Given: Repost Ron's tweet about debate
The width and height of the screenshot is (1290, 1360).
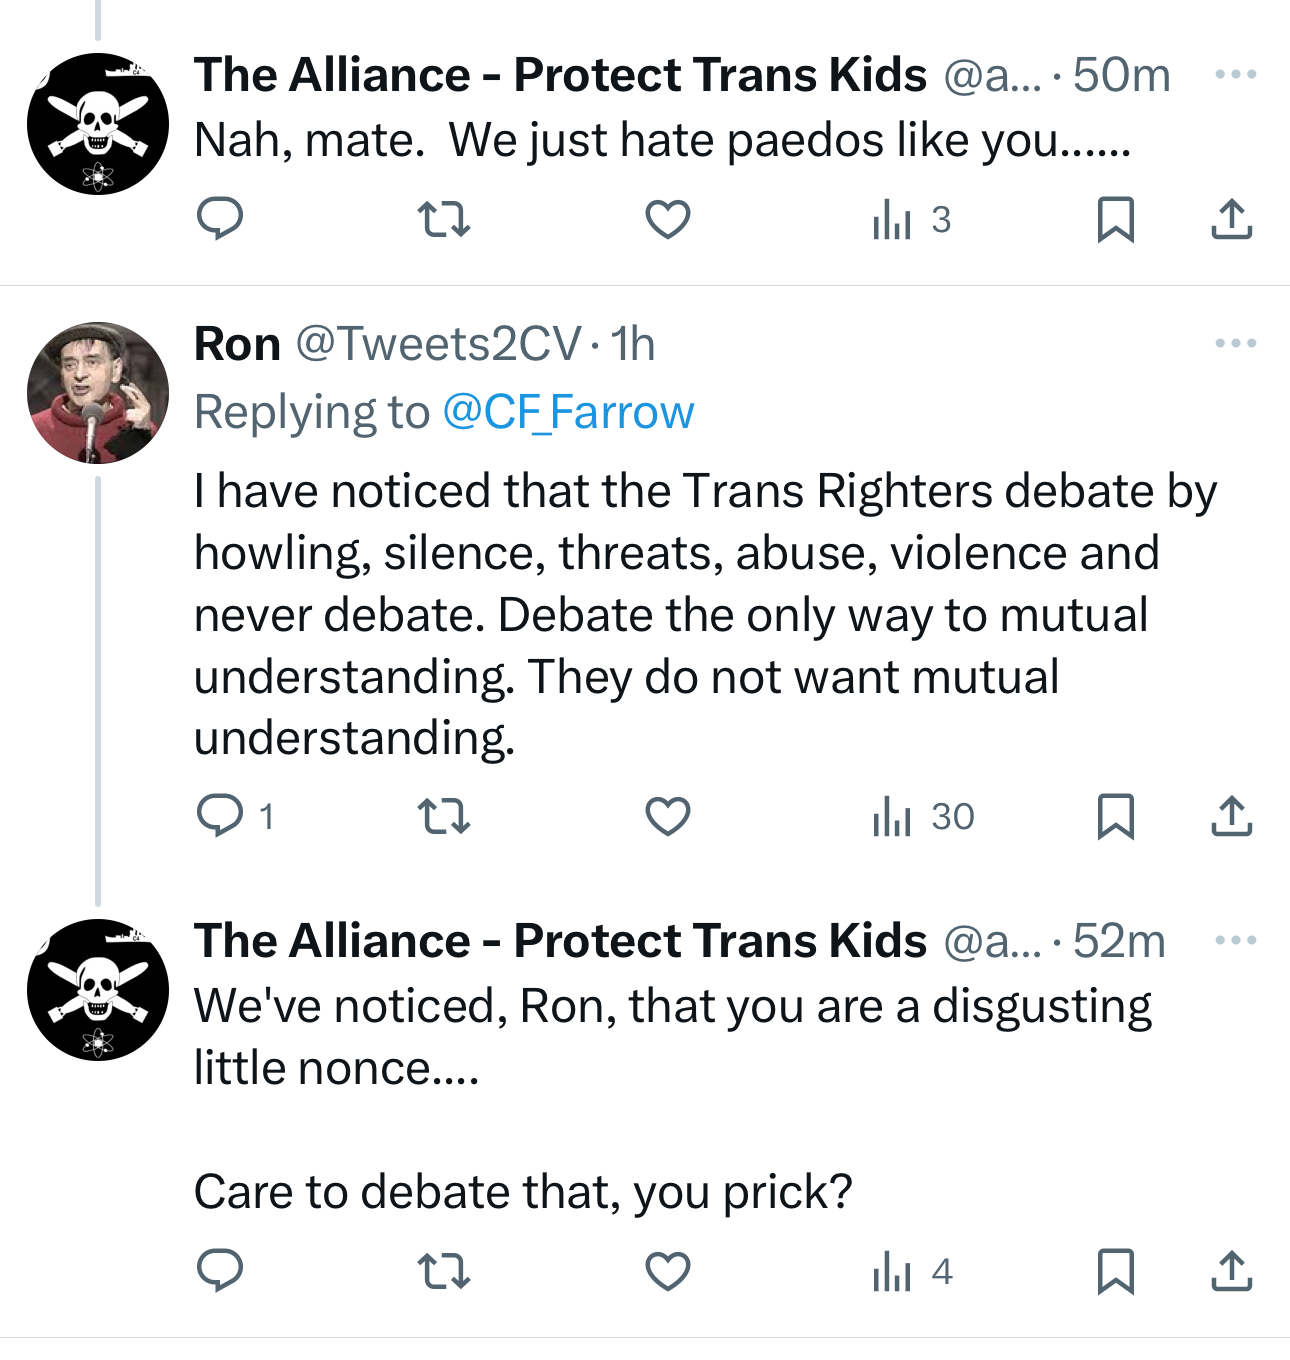Looking at the screenshot, I should tap(443, 816).
